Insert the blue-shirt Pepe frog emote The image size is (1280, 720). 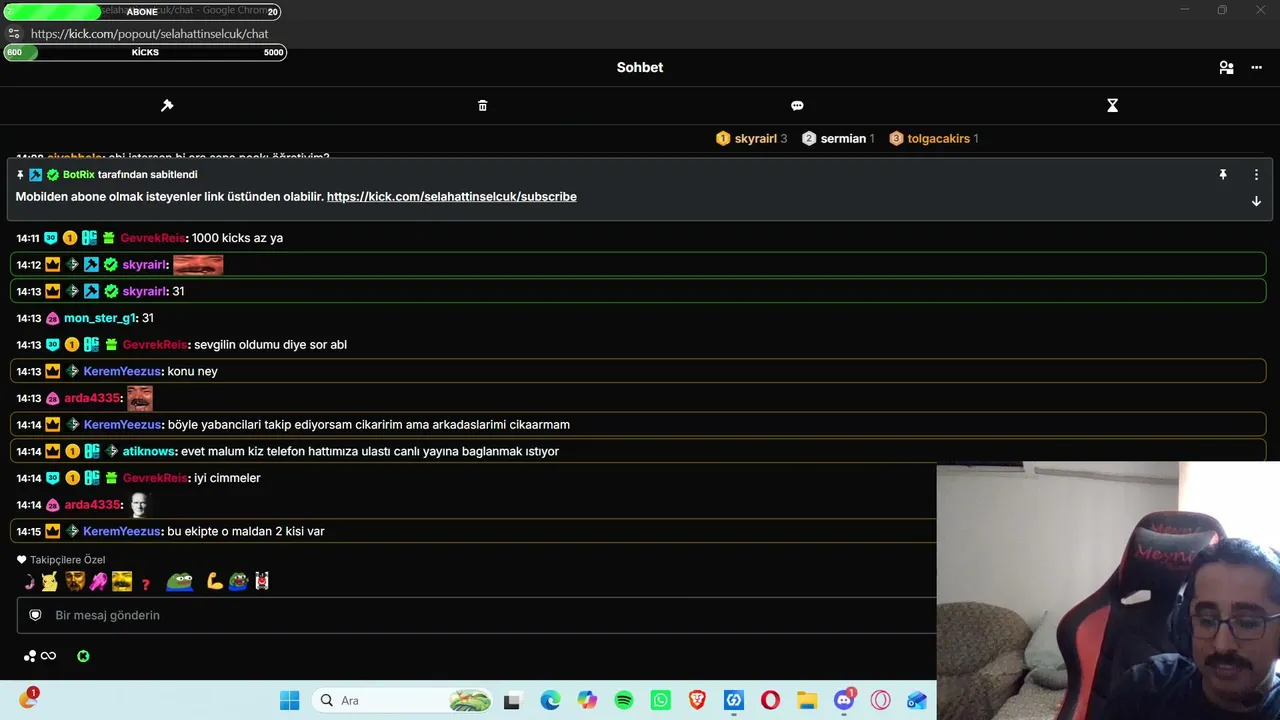click(x=180, y=581)
